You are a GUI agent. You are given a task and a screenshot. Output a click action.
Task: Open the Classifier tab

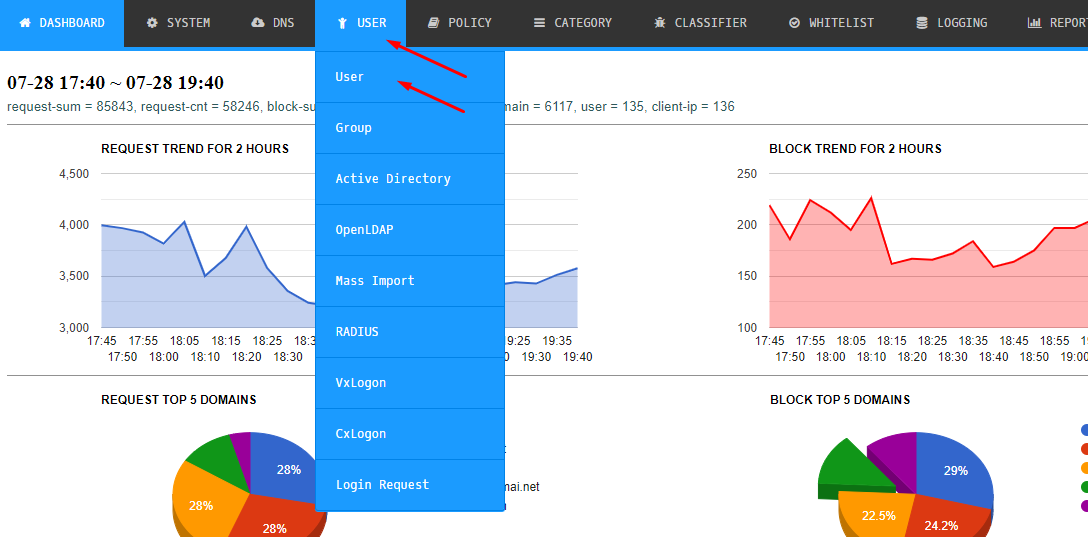pos(700,23)
